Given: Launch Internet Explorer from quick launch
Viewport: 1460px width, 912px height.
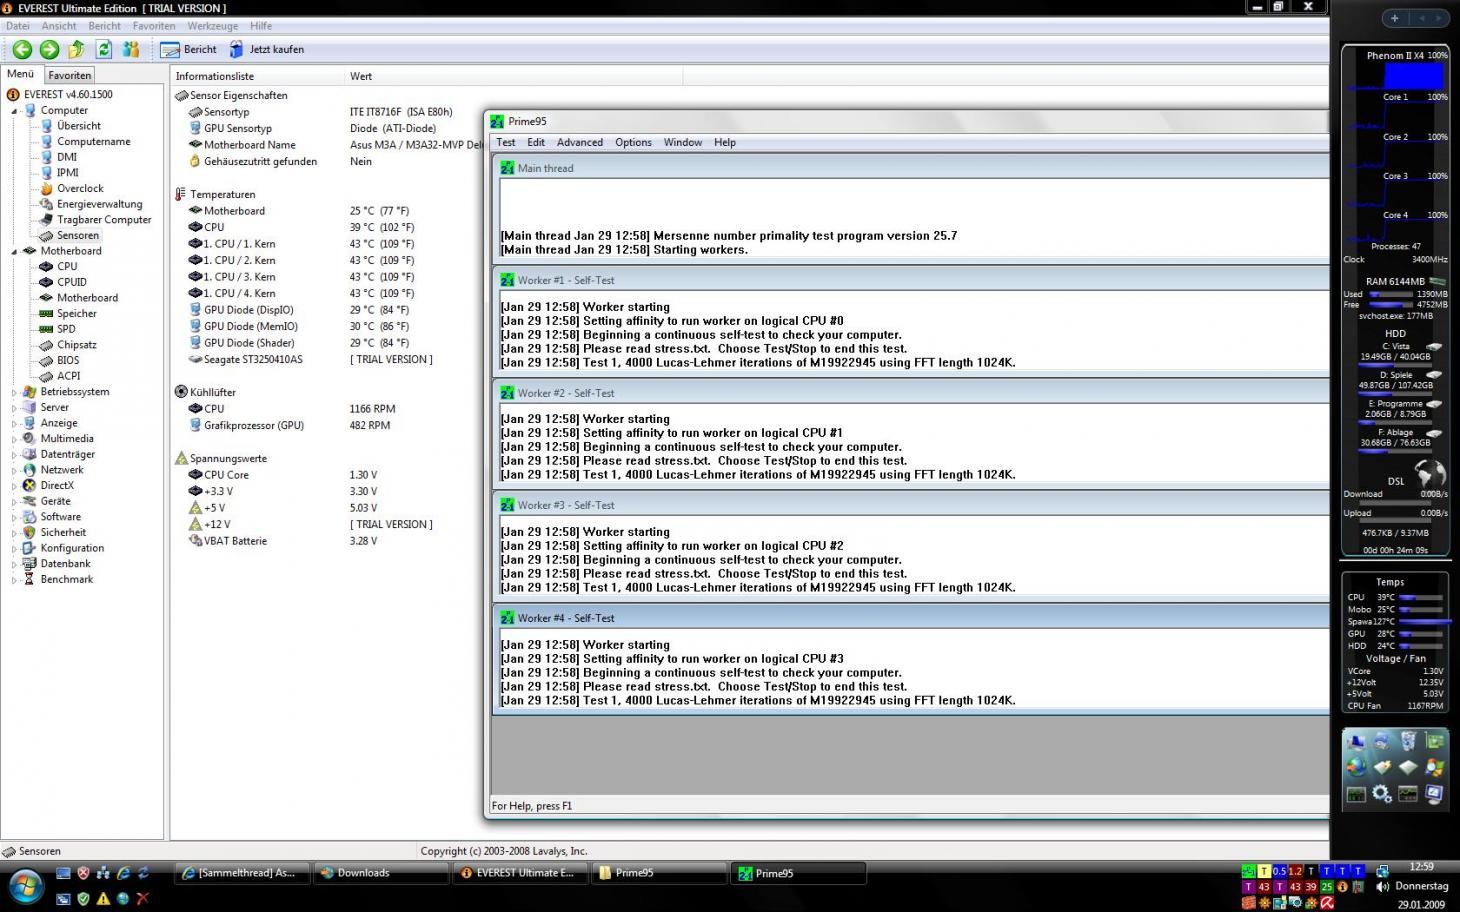Looking at the screenshot, I should coord(123,873).
